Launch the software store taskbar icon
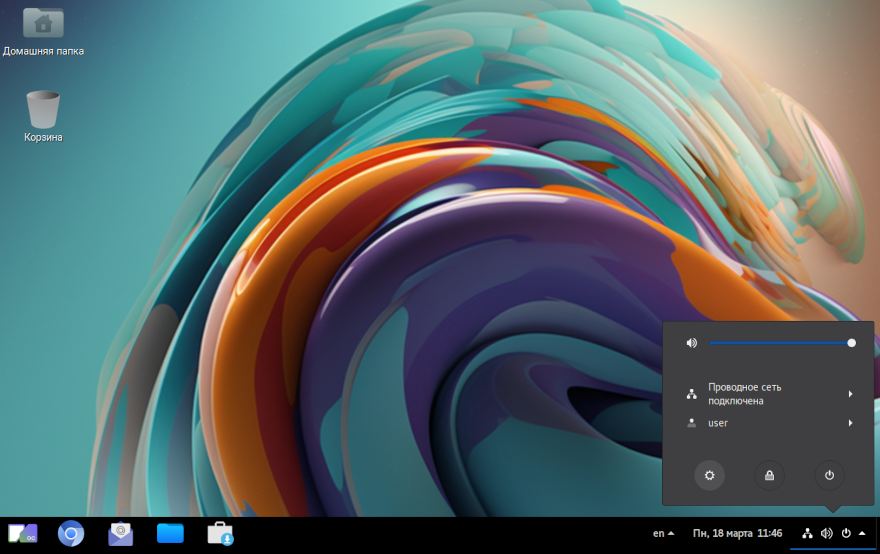This screenshot has height=554, width=880. click(x=220, y=534)
